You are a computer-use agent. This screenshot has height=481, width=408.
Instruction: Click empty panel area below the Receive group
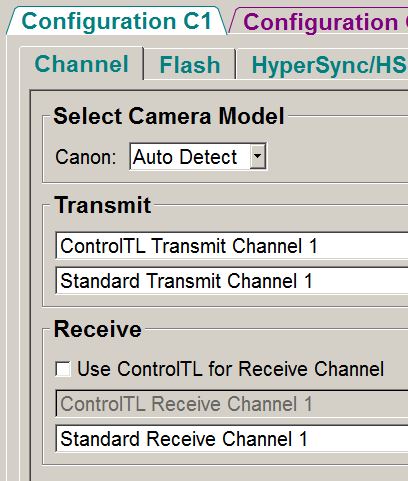(220, 473)
